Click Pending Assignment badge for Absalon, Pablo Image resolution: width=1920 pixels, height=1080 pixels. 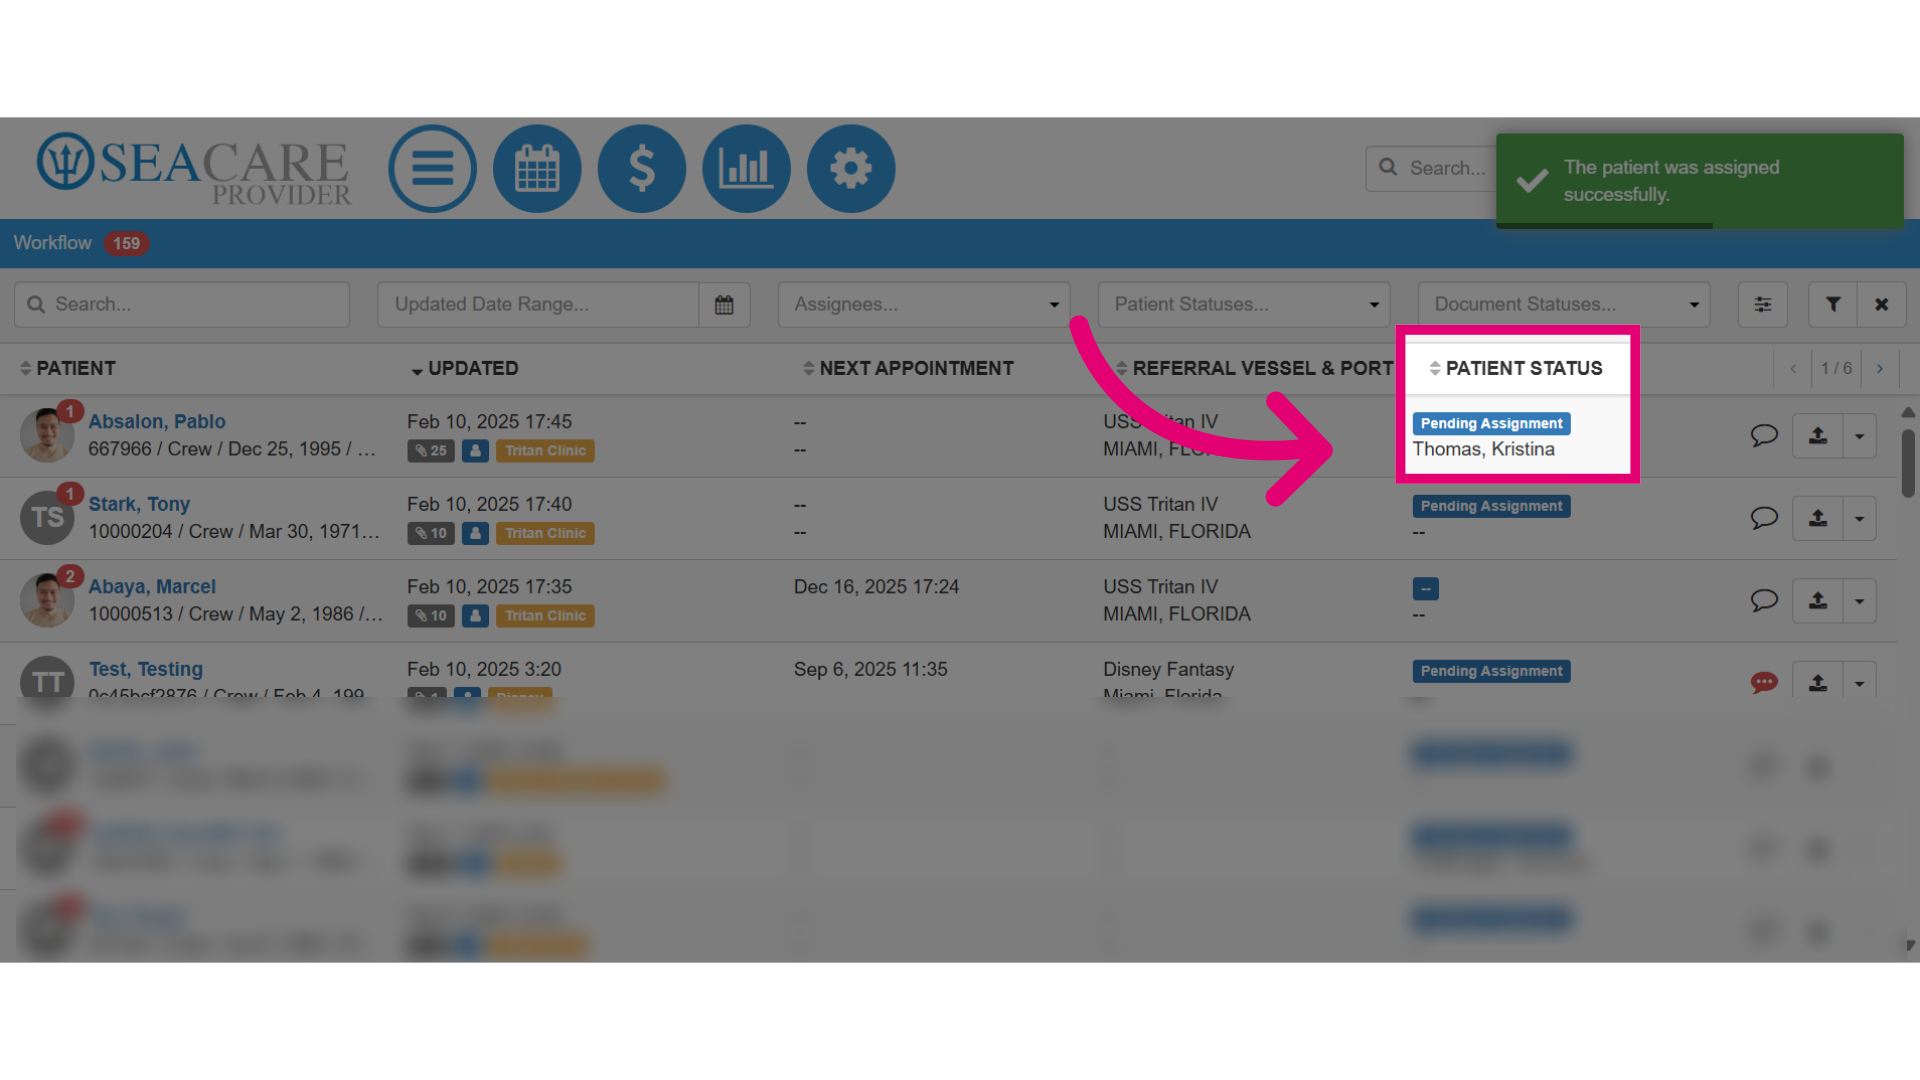(x=1491, y=423)
